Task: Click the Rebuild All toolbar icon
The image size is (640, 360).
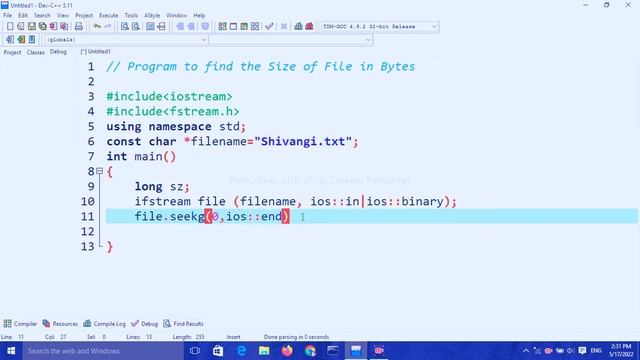Action: tap(255, 27)
